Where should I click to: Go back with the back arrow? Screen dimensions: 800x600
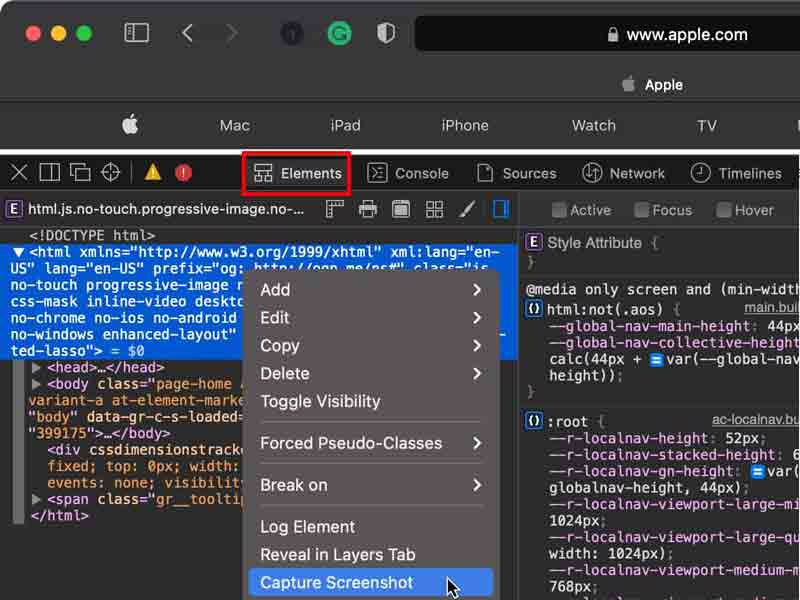point(187,33)
